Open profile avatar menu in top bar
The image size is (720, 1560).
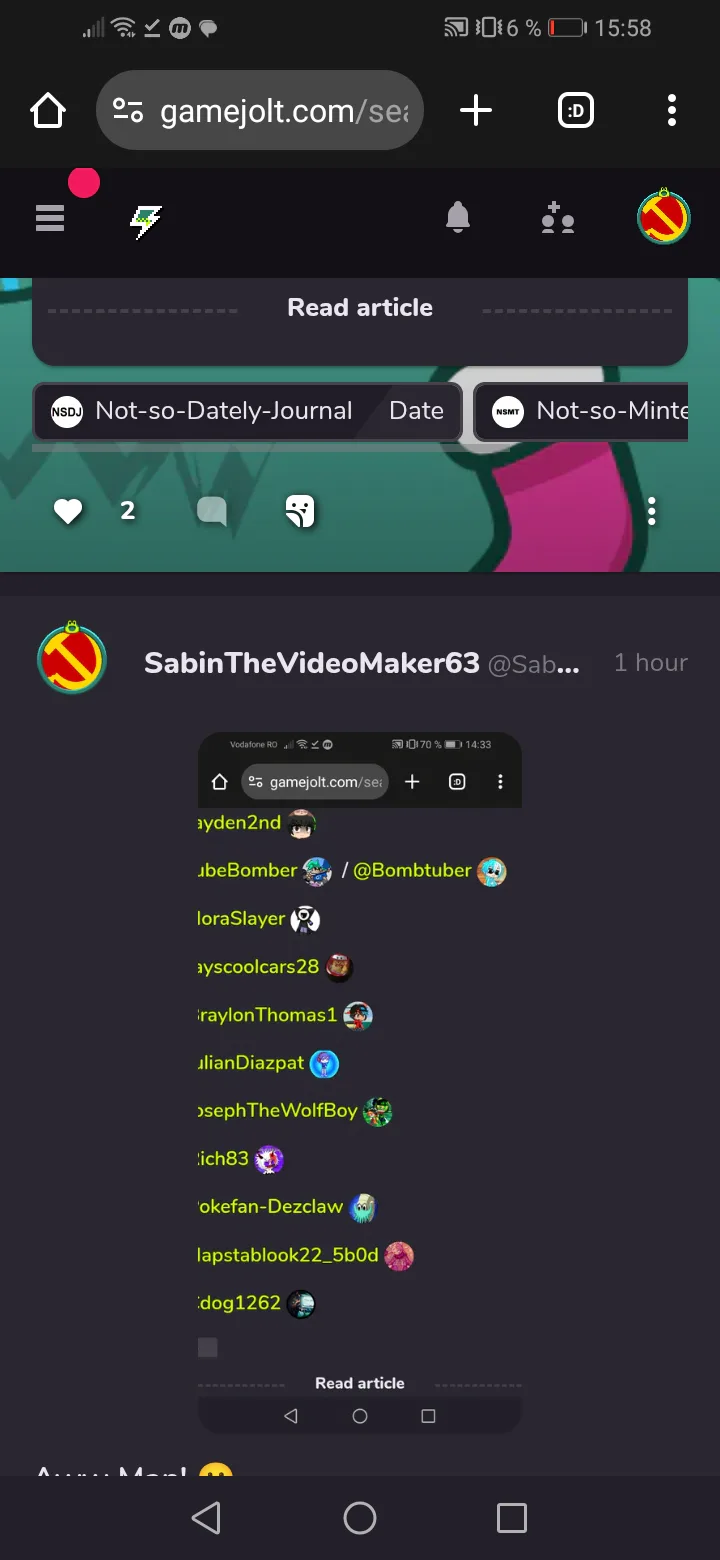click(x=664, y=216)
